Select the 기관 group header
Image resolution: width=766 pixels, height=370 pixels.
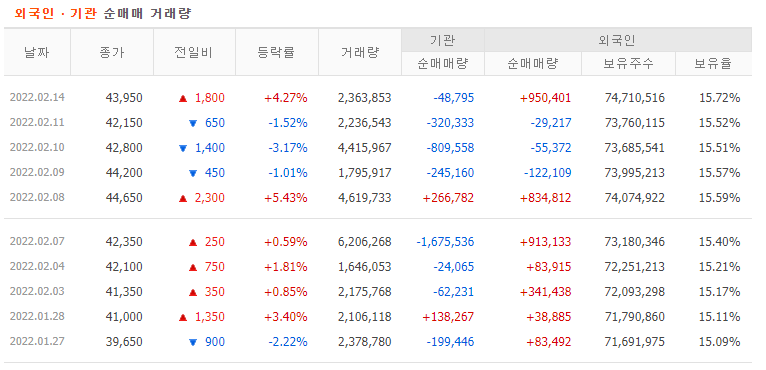click(x=443, y=40)
